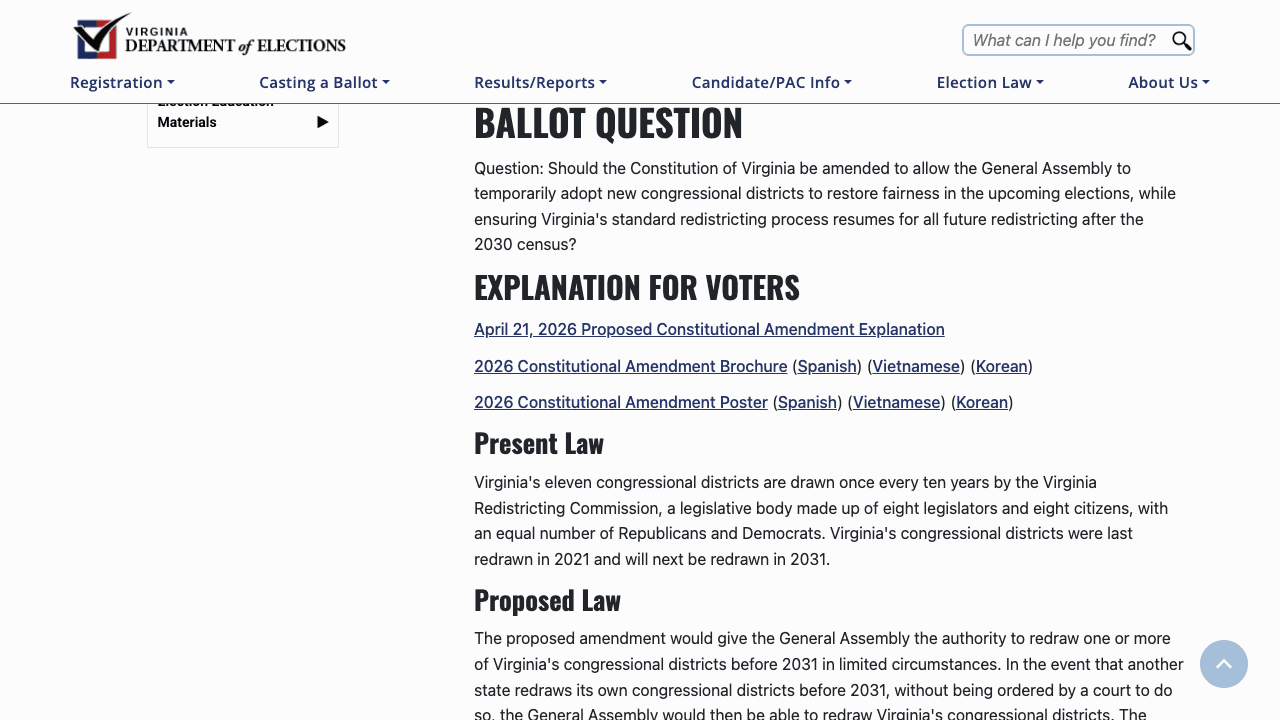The image size is (1280, 720).
Task: Open the Spanish version of the brochure
Action: pyautogui.click(x=826, y=366)
